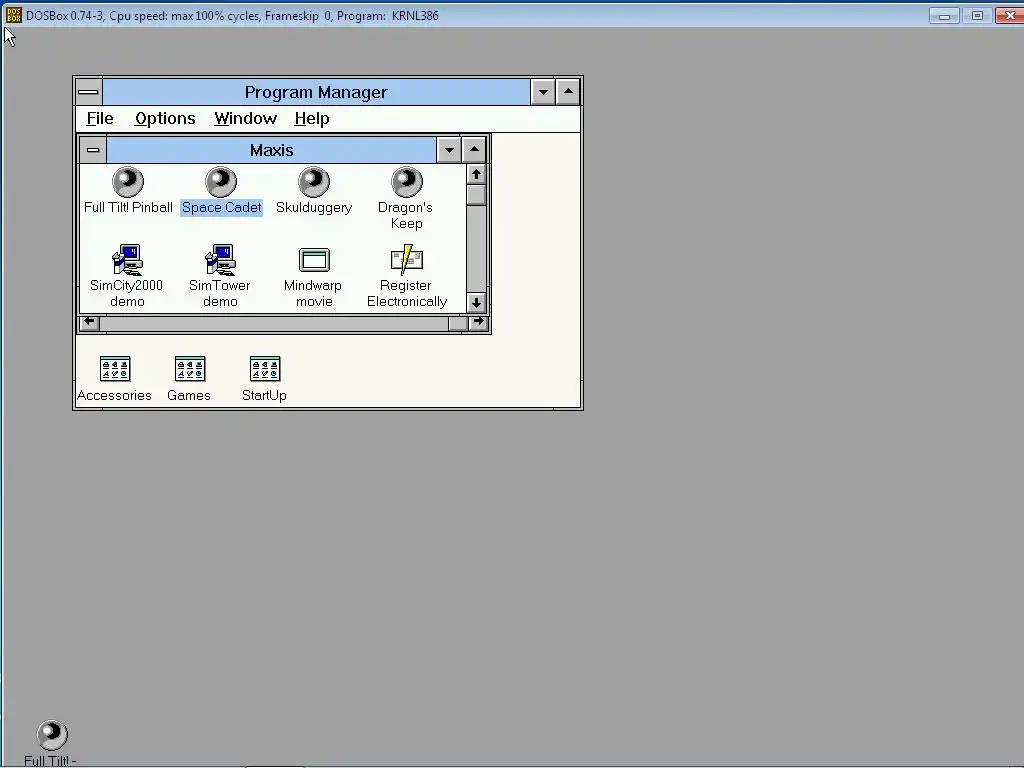Screen dimensions: 1024x768
Task: Minimize the DOSBox window
Action: pos(944,16)
